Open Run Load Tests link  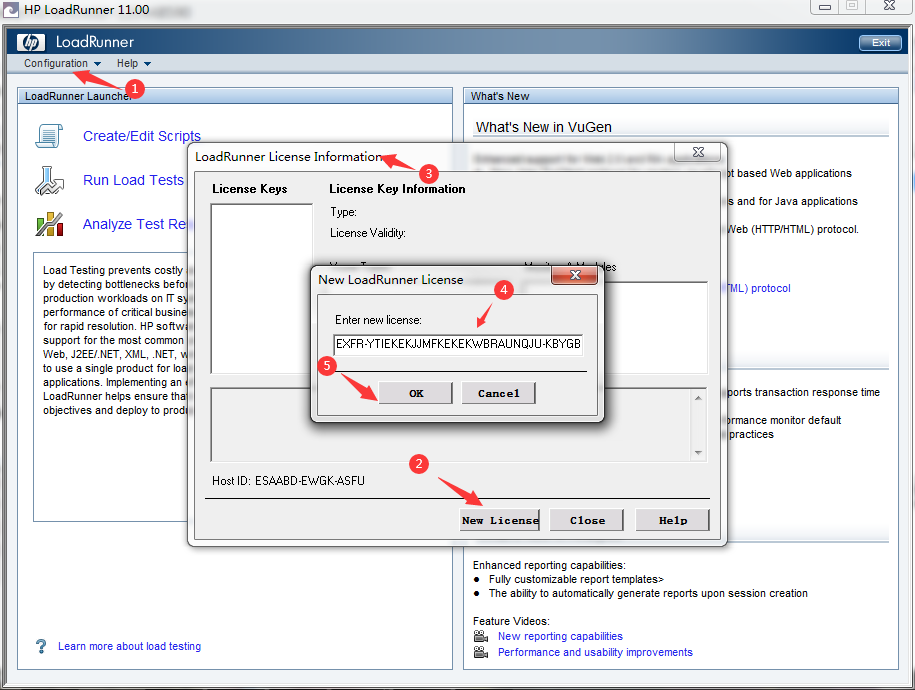tap(133, 180)
